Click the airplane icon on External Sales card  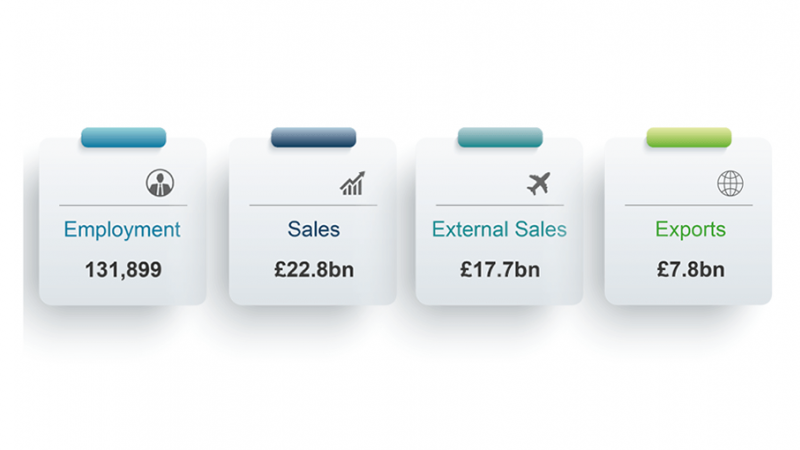[539, 184]
